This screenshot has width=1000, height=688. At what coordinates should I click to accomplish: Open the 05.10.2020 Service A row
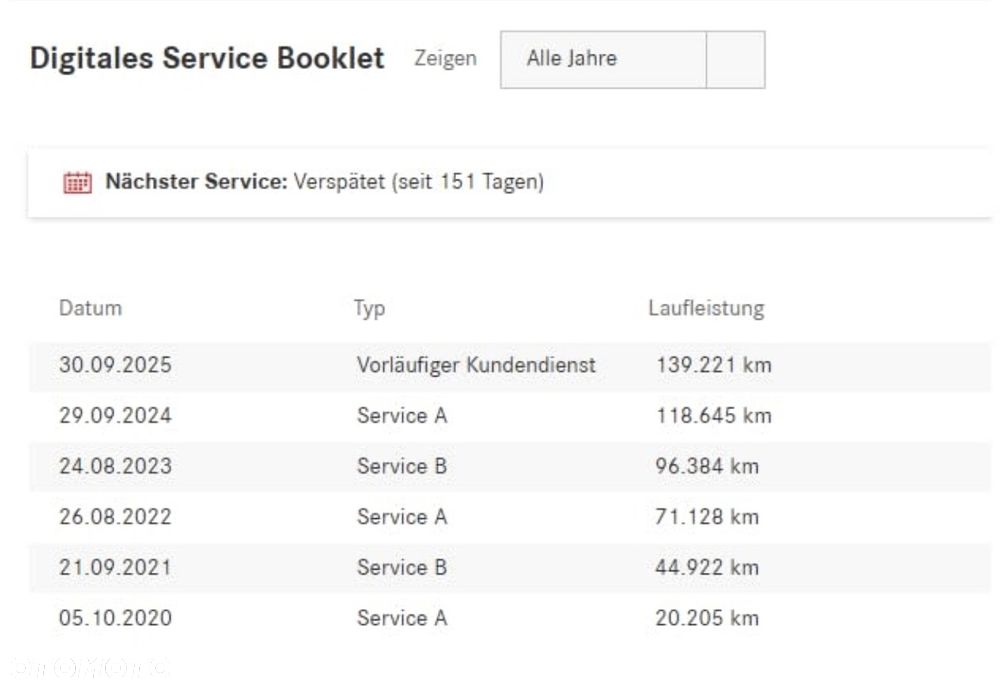coord(510,618)
